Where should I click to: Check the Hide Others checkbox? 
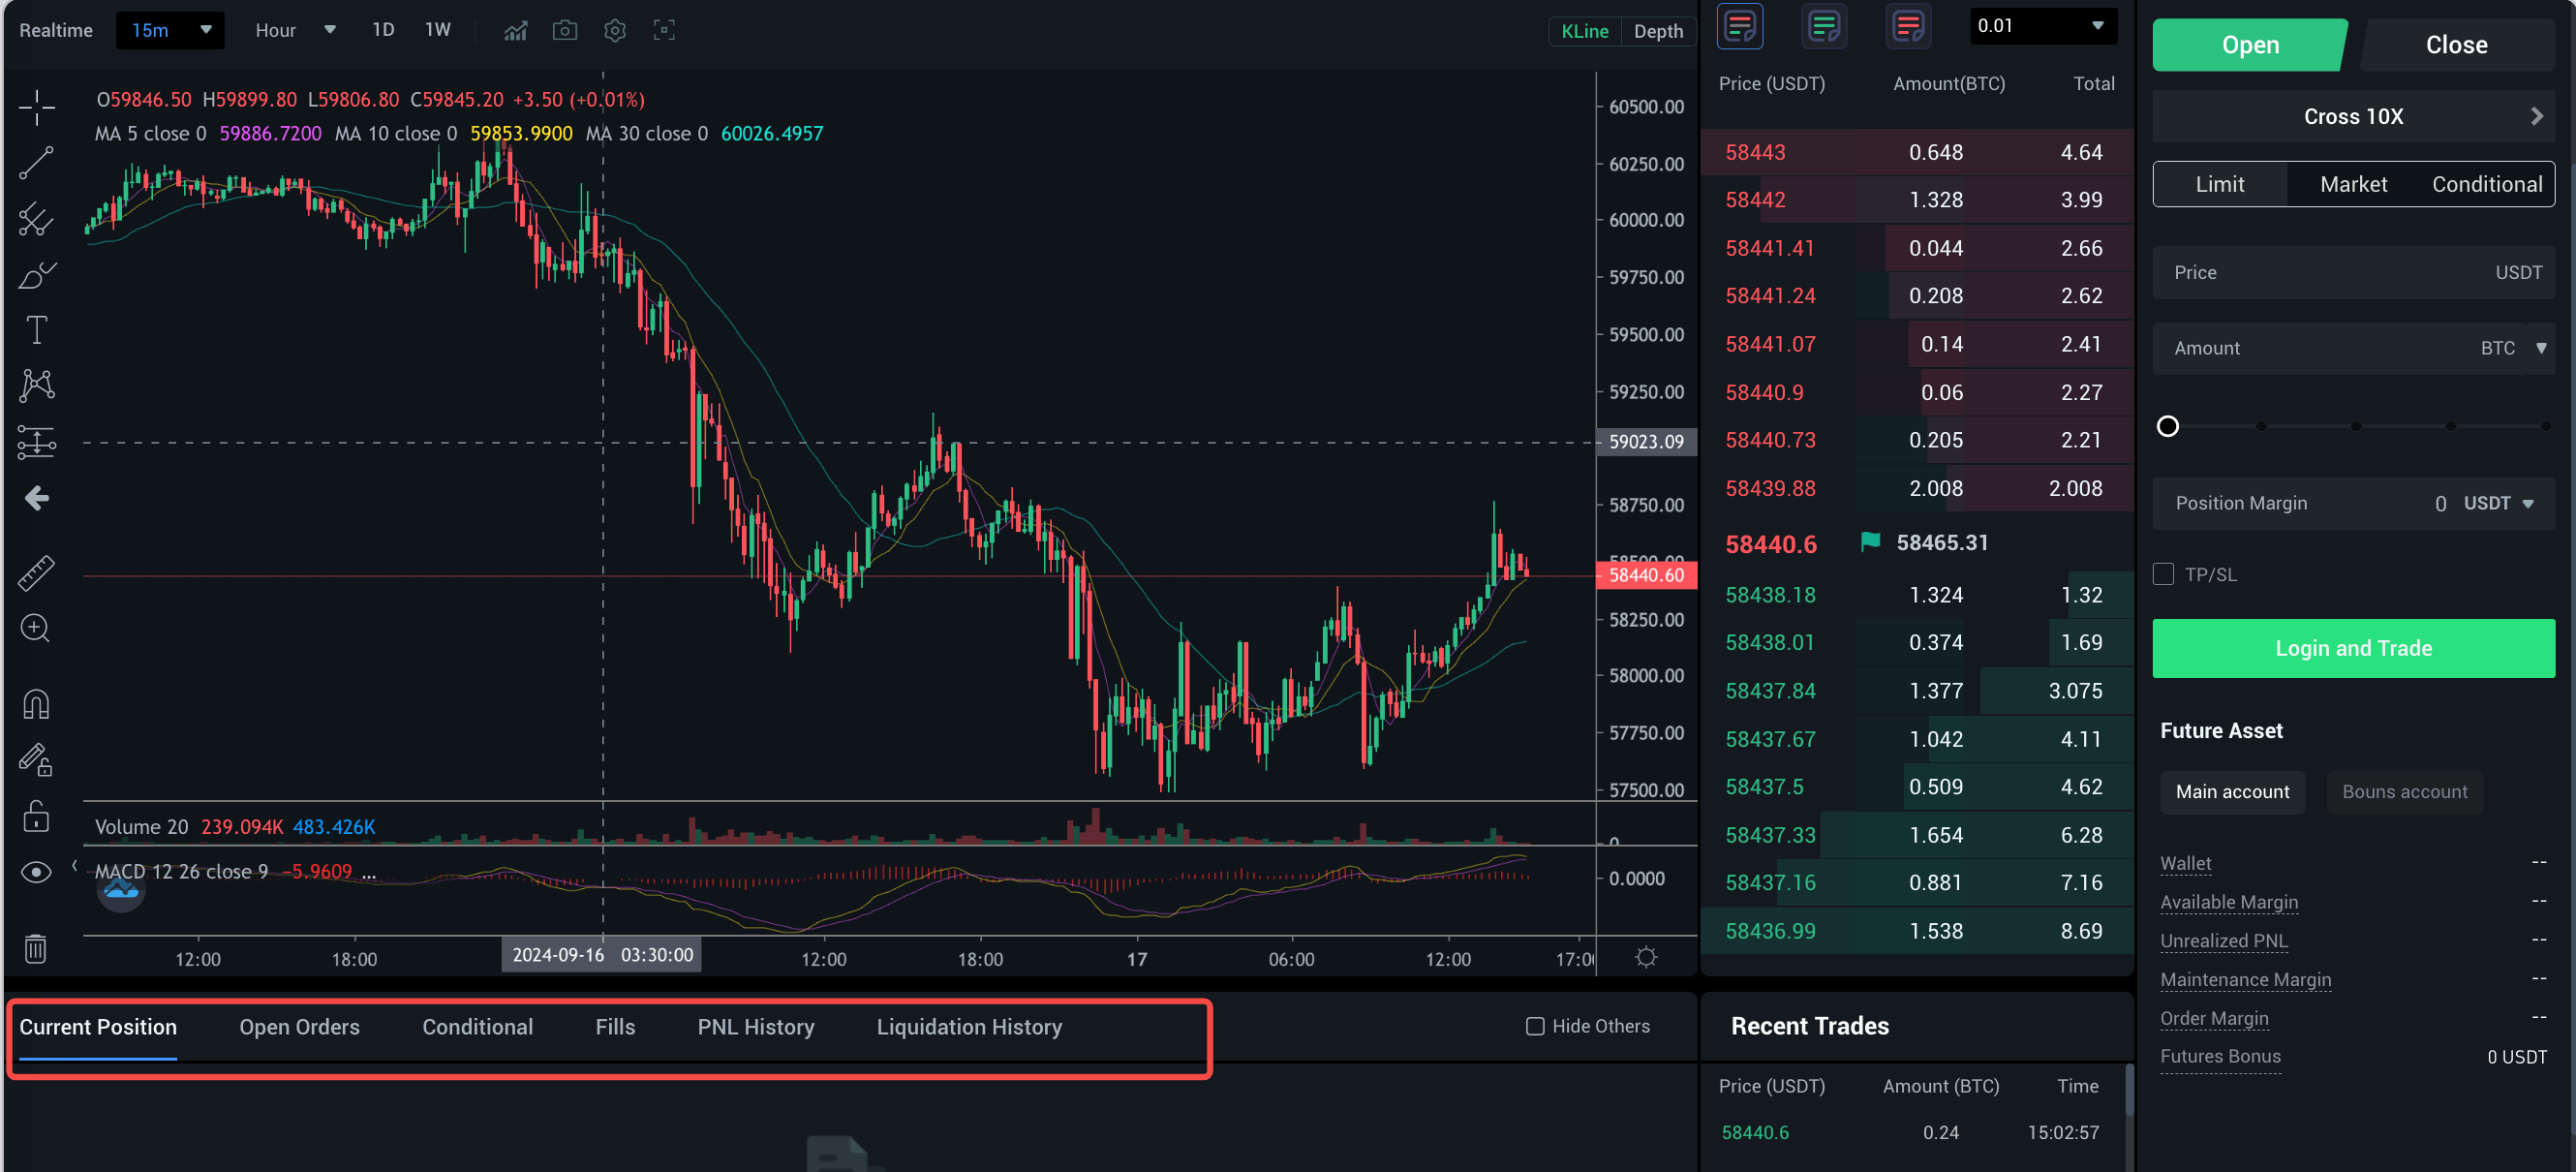[1535, 1026]
